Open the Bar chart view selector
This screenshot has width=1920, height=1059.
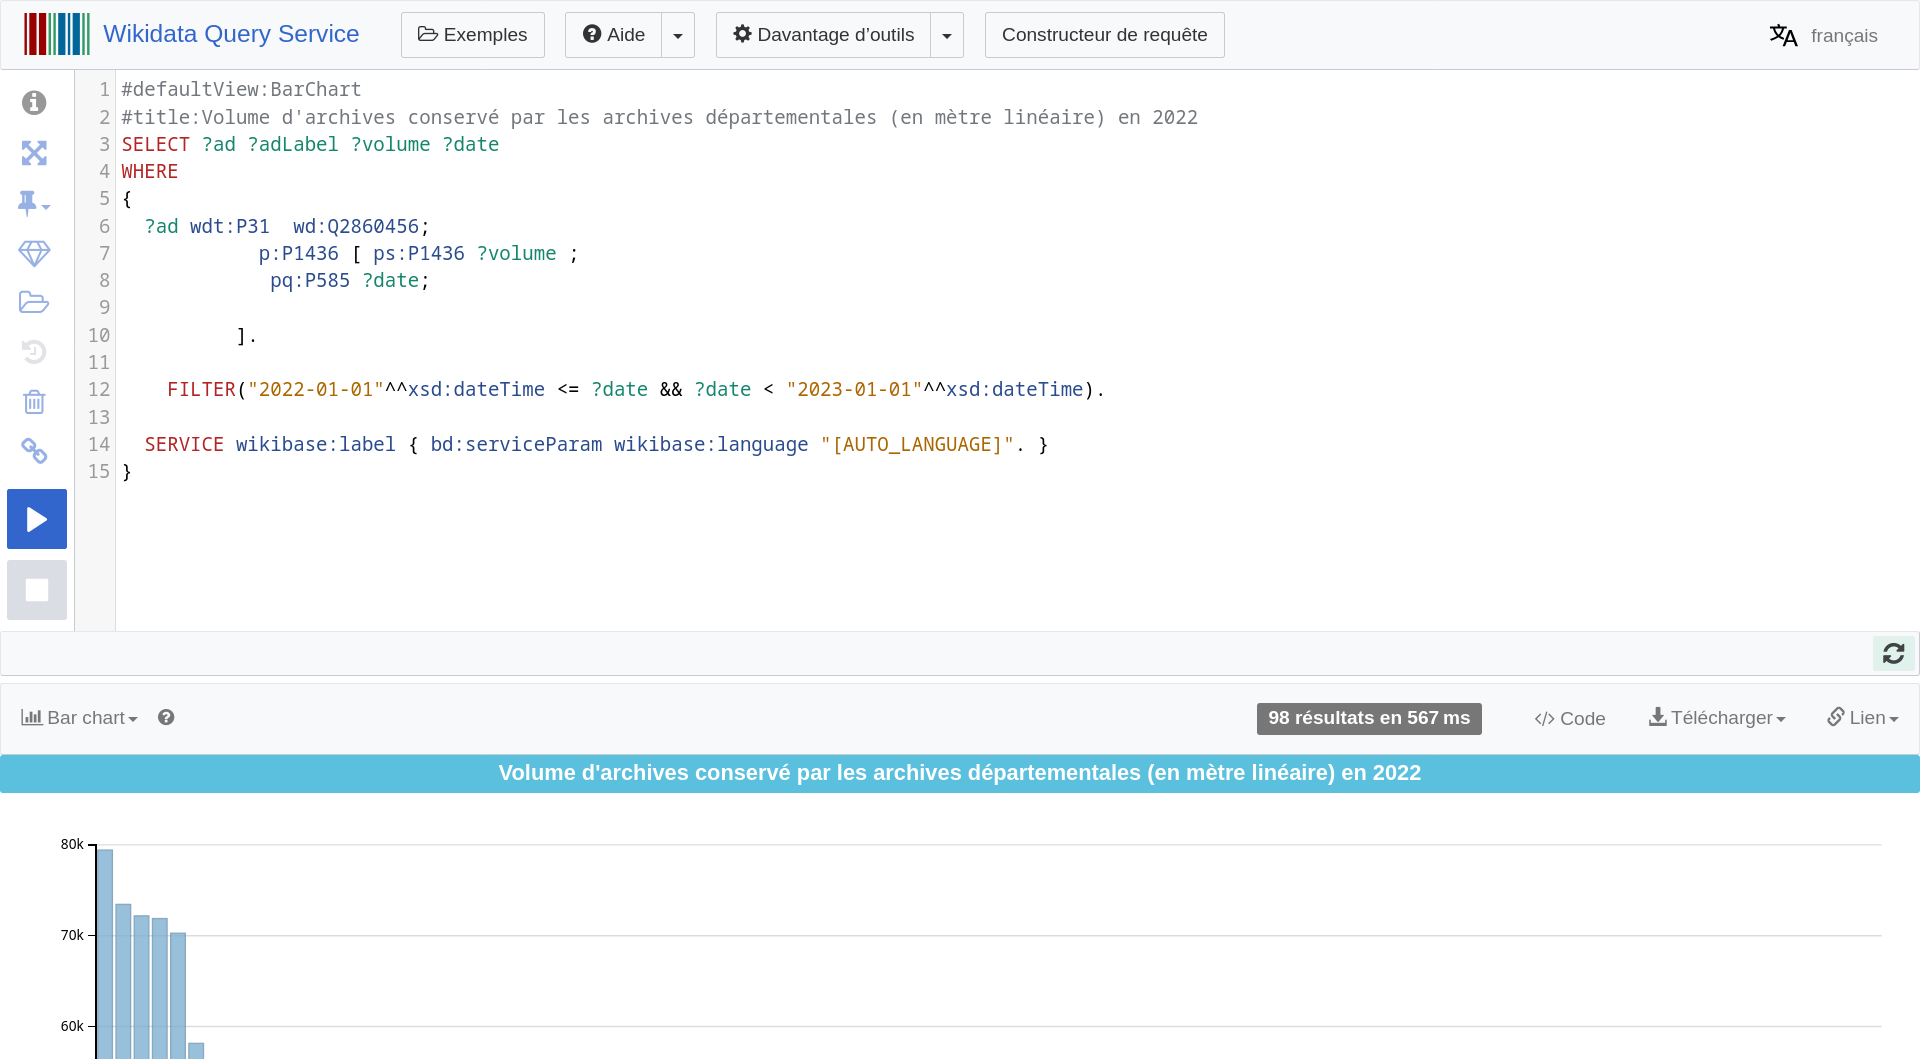(x=79, y=718)
